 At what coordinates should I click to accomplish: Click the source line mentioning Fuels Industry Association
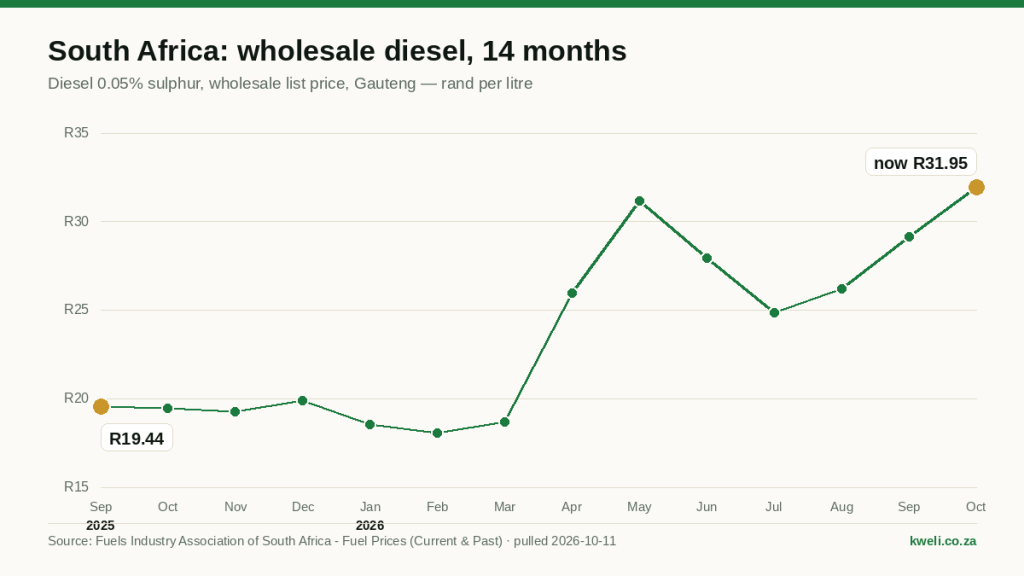pos(332,541)
